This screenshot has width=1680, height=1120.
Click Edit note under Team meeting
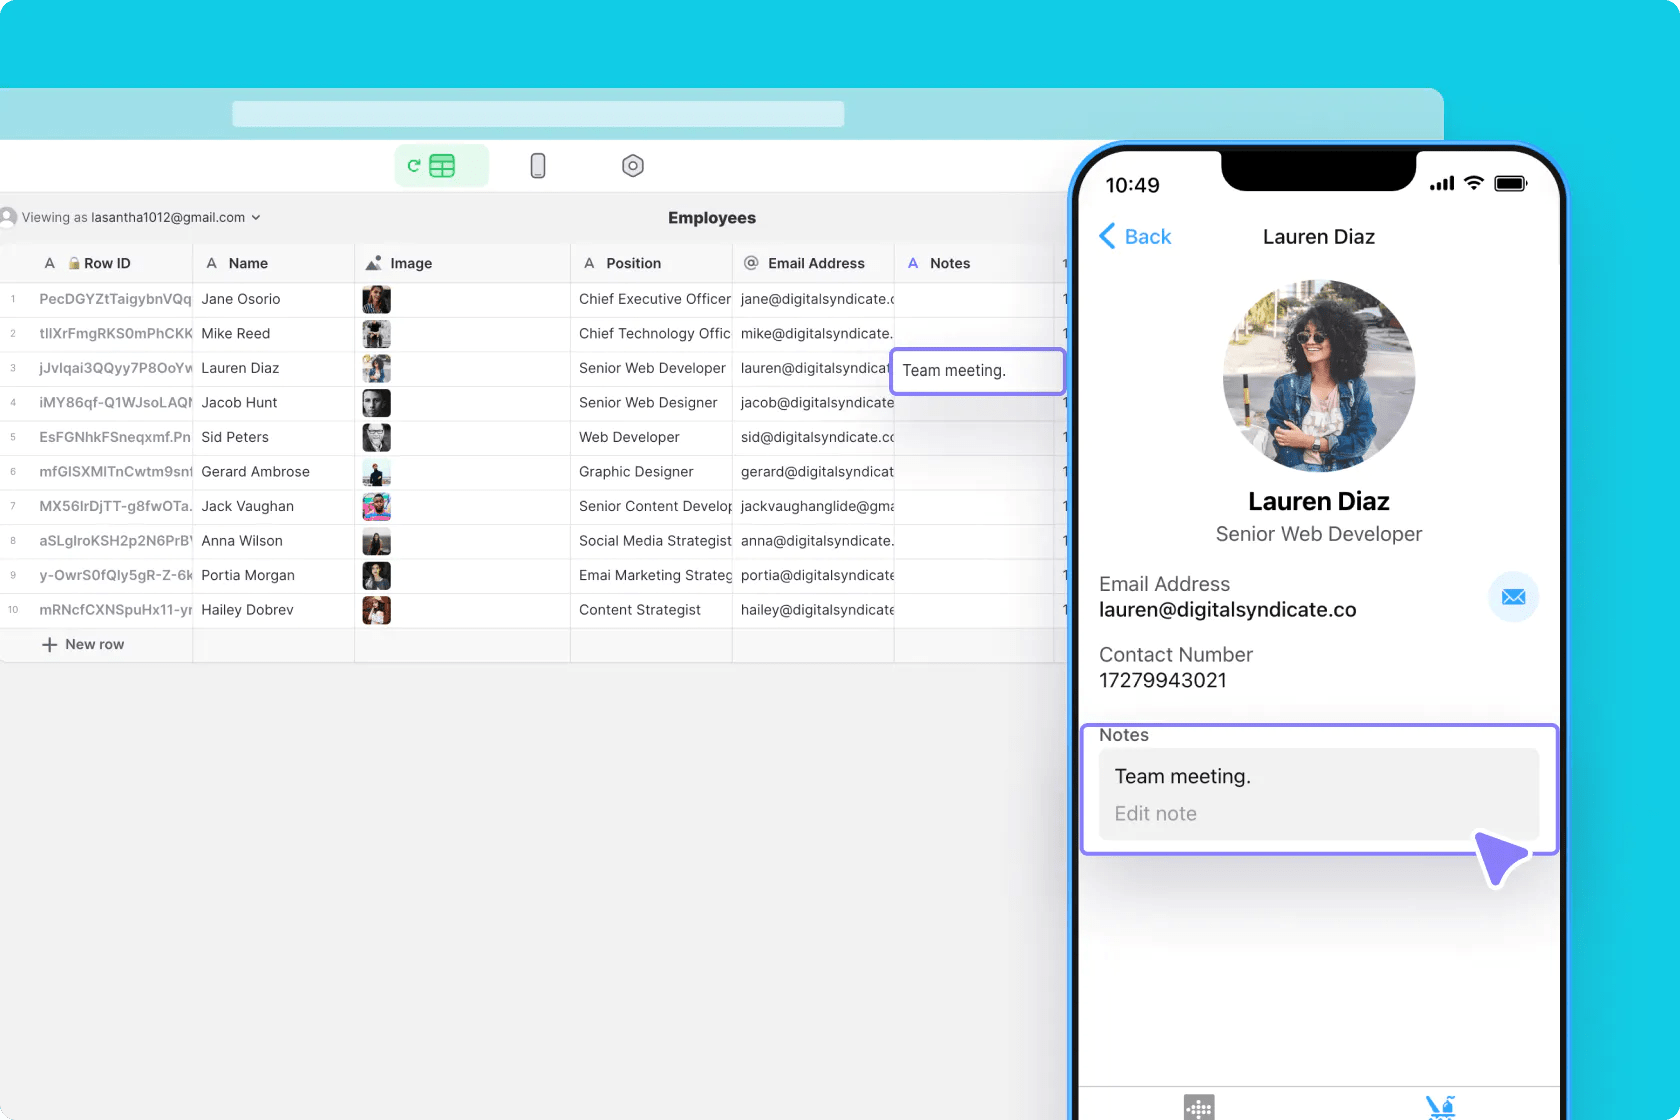[x=1155, y=813]
